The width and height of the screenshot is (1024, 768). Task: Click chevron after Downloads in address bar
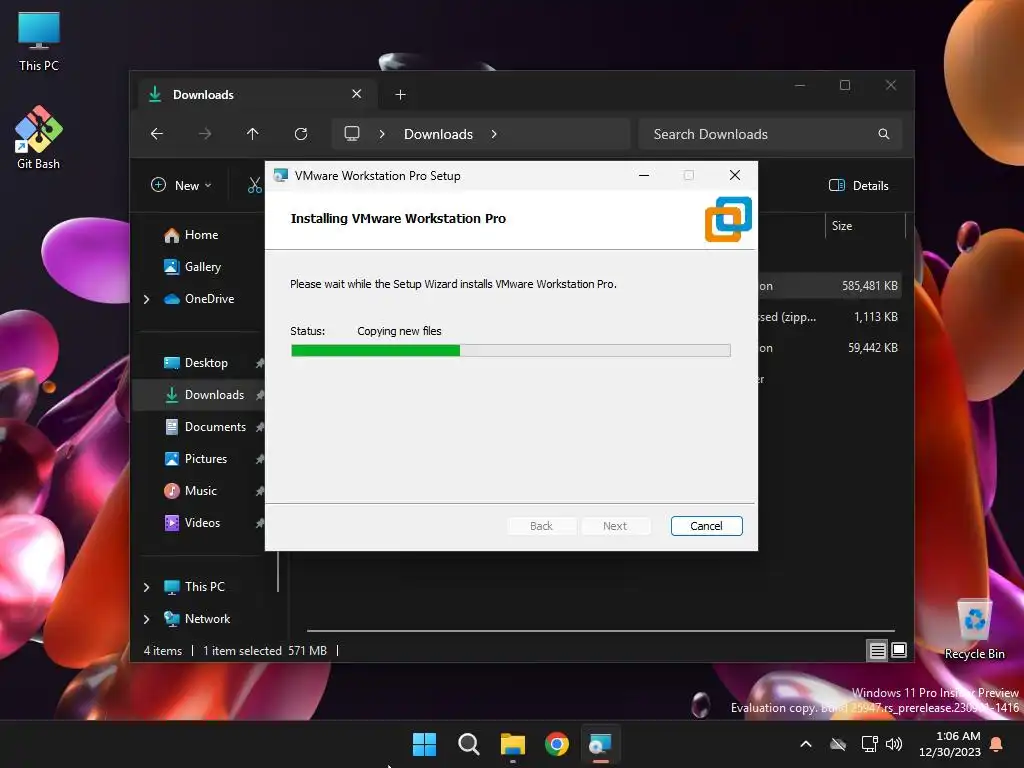494,134
